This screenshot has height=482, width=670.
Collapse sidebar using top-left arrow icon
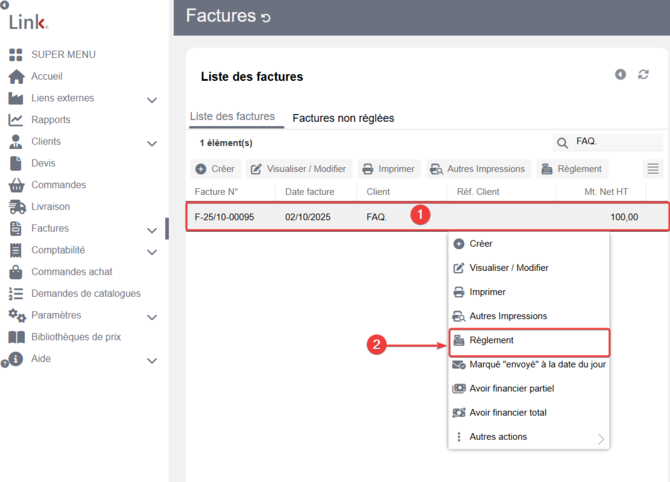[4, 5]
